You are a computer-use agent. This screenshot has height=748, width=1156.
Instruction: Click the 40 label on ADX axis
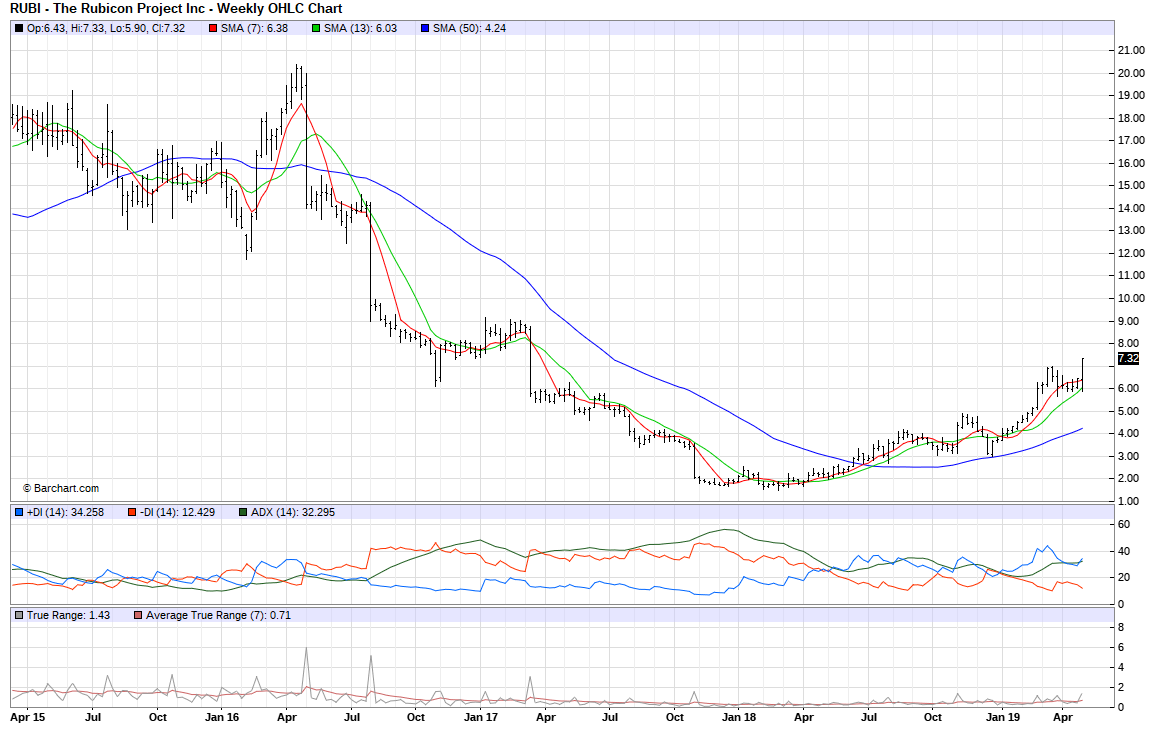tap(1124, 551)
